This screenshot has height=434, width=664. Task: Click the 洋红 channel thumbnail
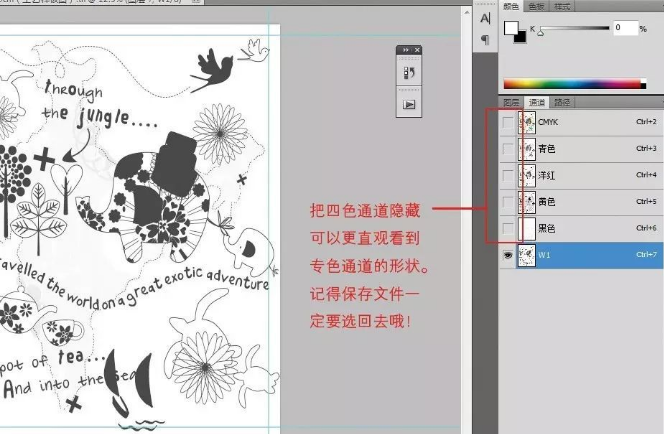pyautogui.click(x=527, y=176)
